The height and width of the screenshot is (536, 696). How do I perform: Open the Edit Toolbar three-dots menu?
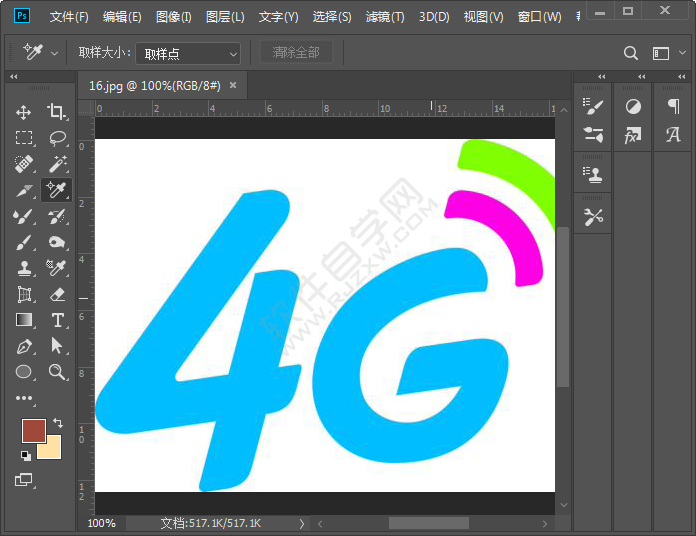click(x=24, y=398)
